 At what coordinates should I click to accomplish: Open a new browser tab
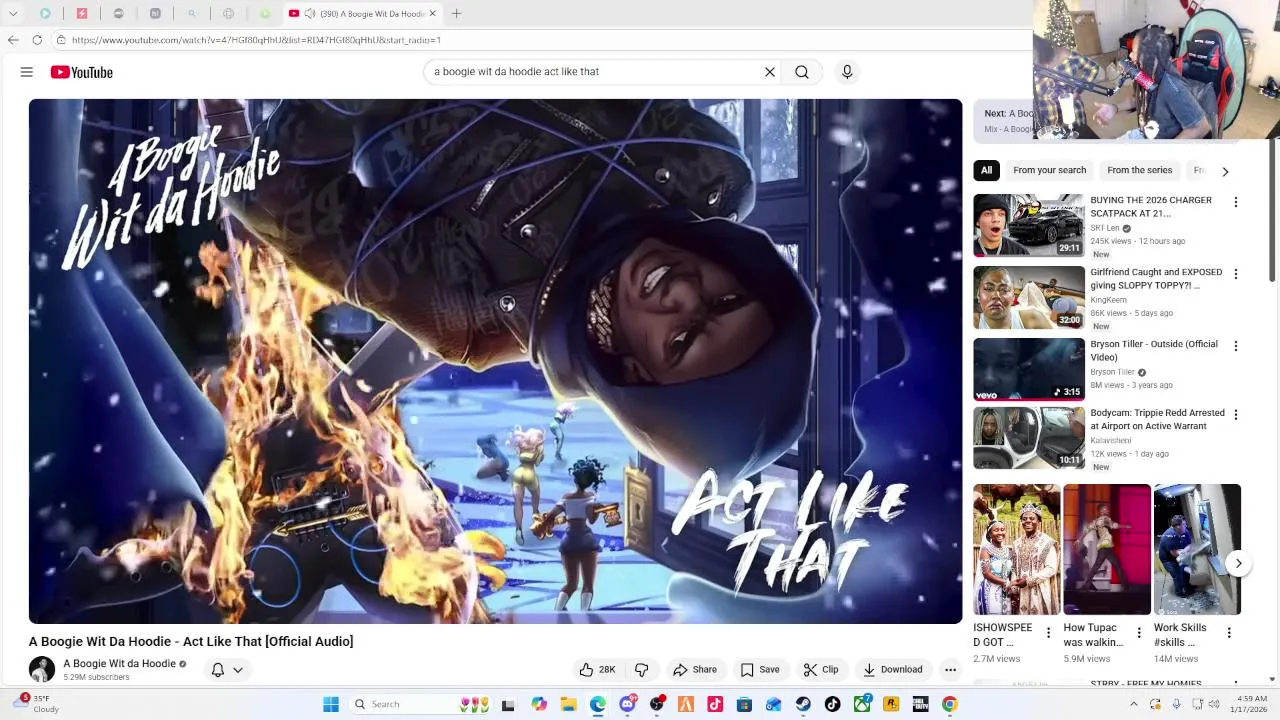(x=456, y=14)
